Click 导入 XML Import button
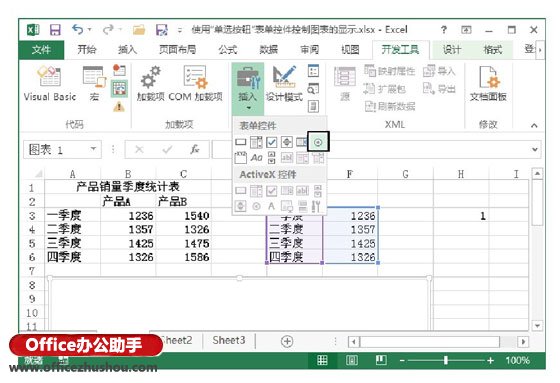The image size is (560, 383). pyautogui.click(x=439, y=71)
